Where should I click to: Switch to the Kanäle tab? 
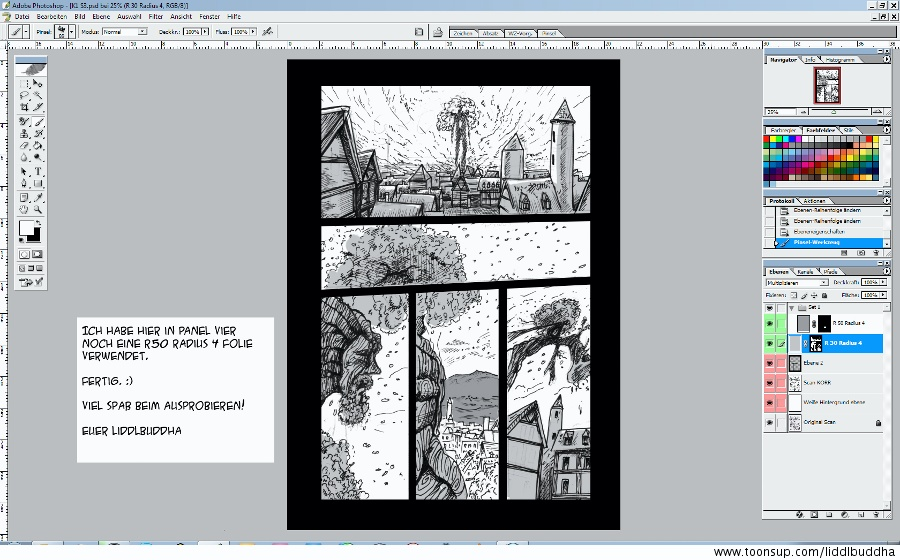pos(805,271)
